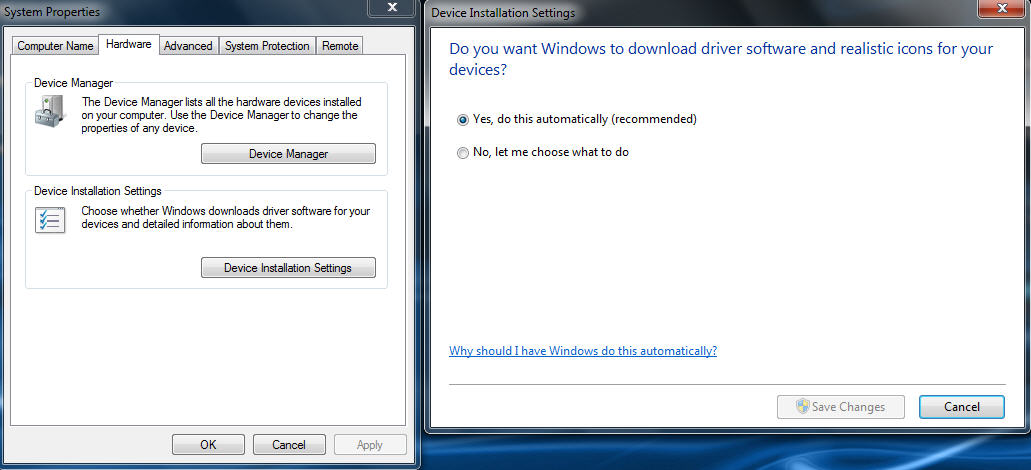The image size is (1031, 470).
Task: Close the Device Installation Settings window
Action: [1002, 8]
